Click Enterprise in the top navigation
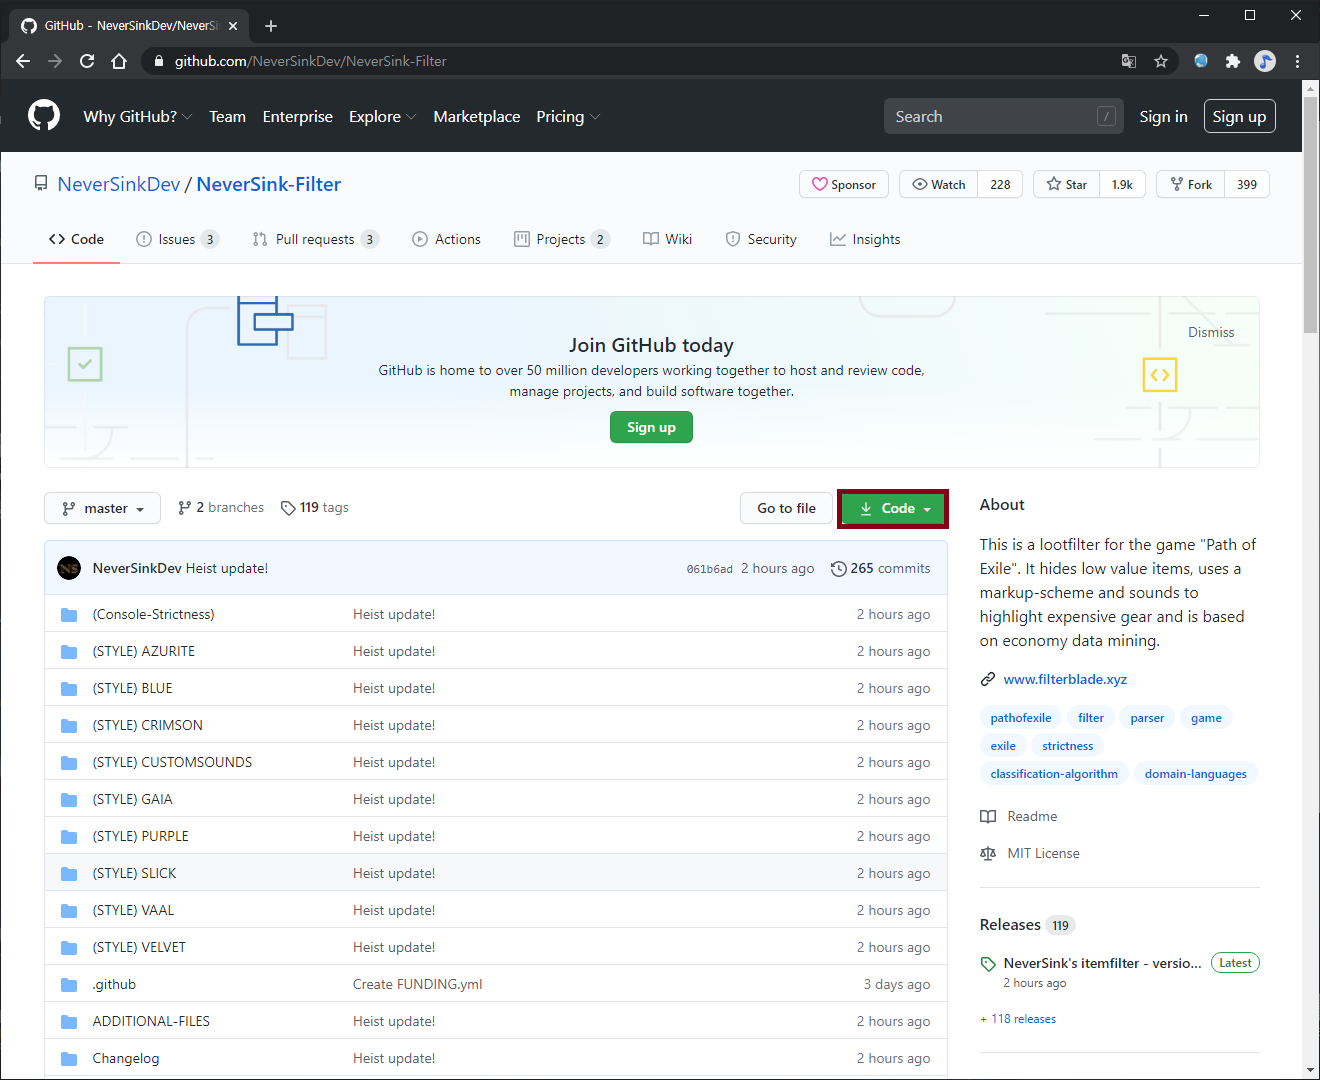 298,116
